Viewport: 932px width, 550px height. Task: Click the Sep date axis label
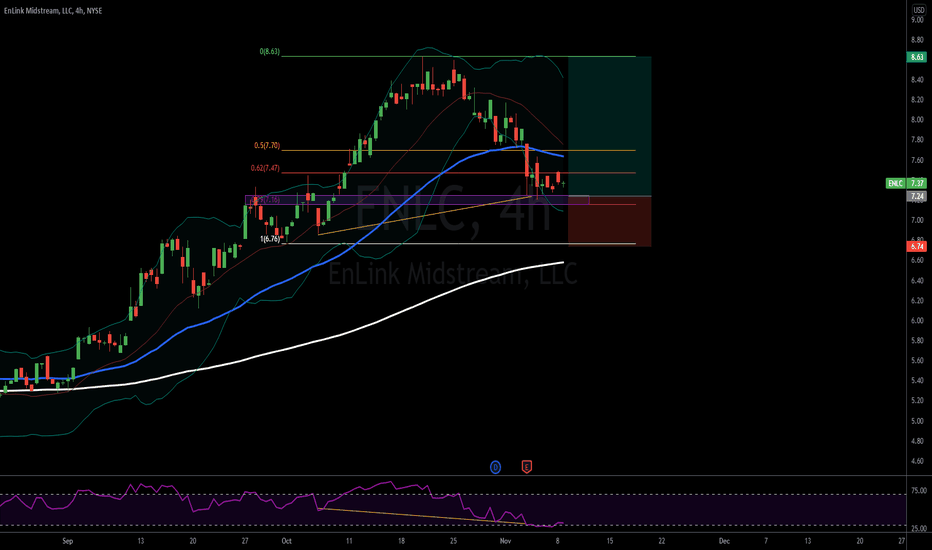pyautogui.click(x=67, y=541)
